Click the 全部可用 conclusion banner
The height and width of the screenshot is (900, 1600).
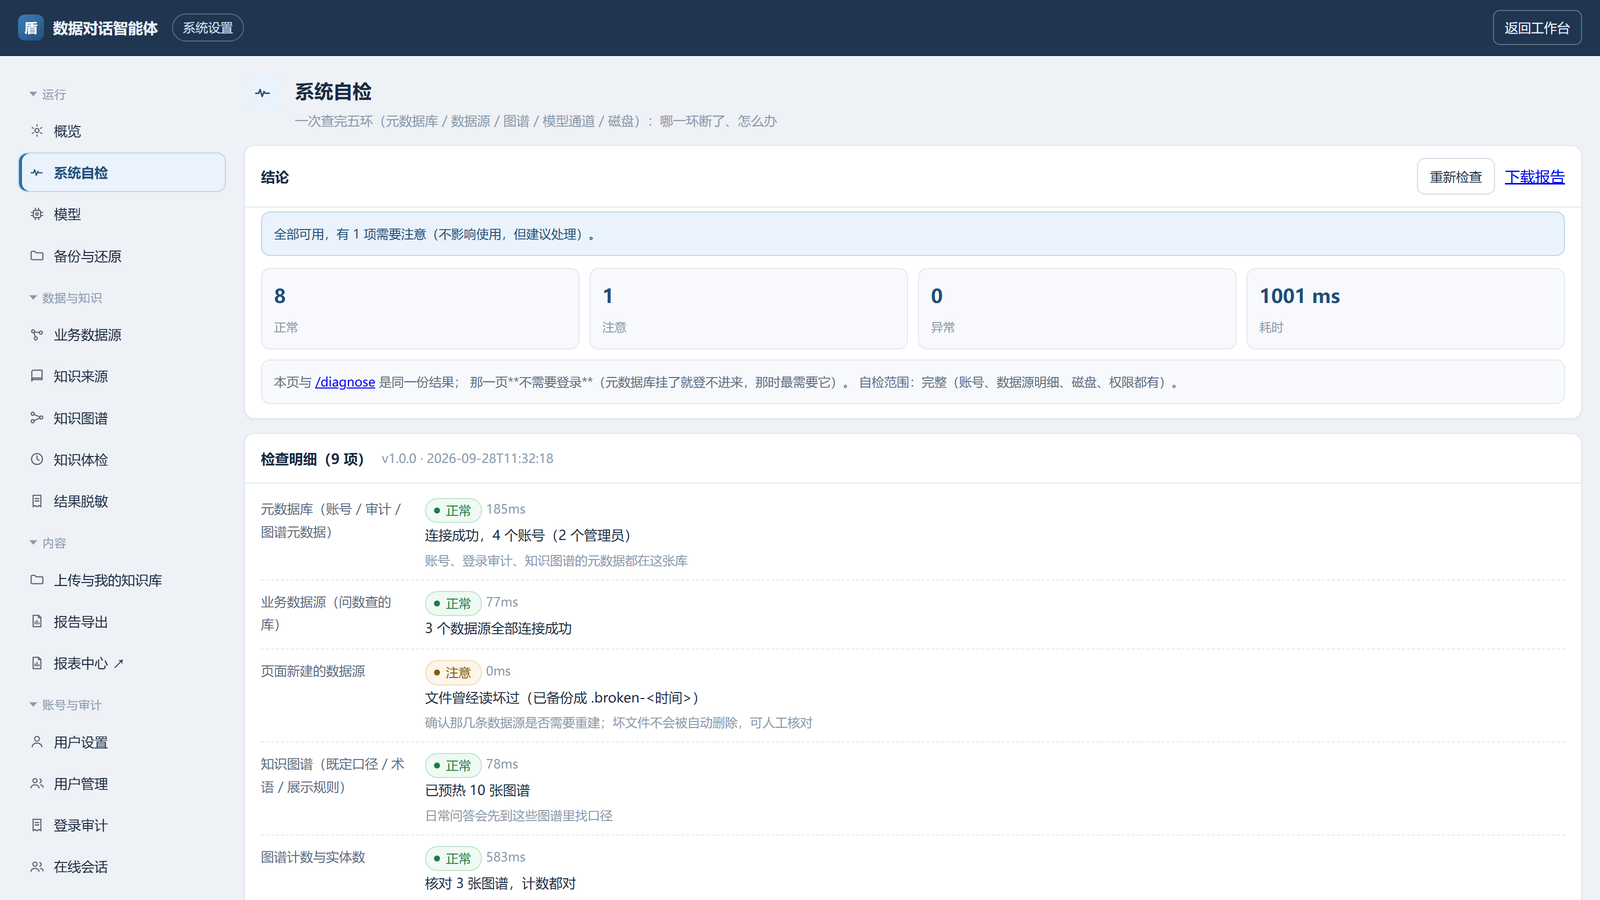(x=913, y=234)
